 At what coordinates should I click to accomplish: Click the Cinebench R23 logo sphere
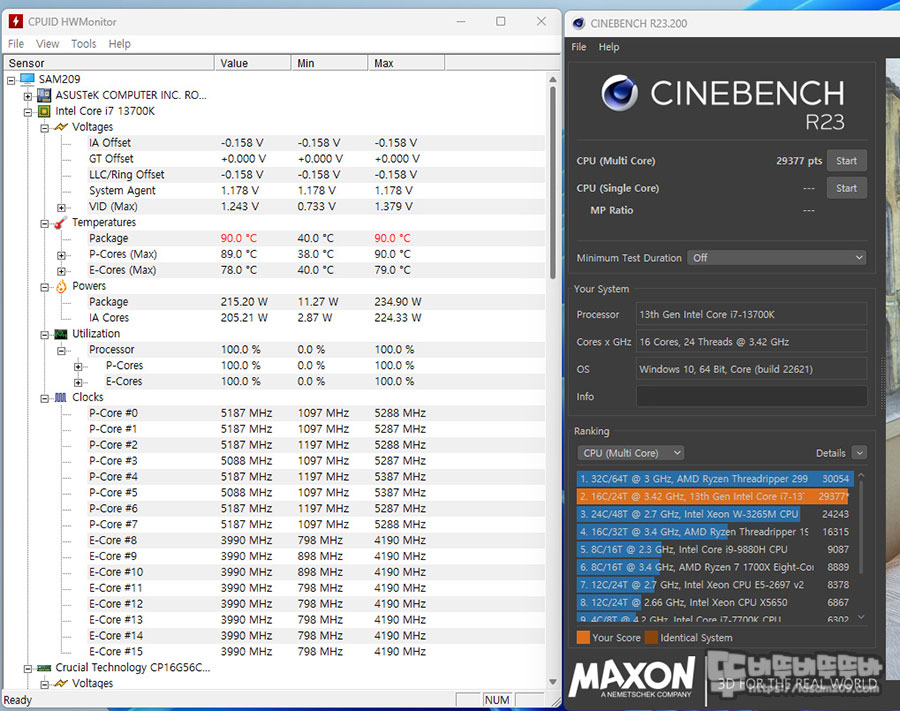point(619,93)
